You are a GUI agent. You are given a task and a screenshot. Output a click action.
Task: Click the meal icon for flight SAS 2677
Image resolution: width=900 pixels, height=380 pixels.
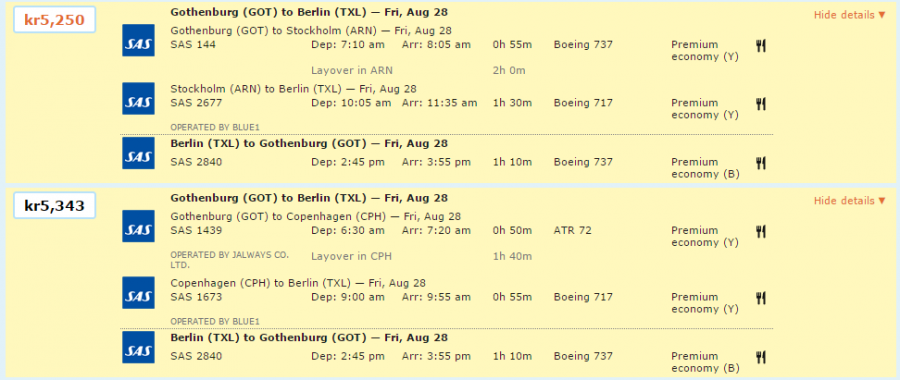coord(761,104)
